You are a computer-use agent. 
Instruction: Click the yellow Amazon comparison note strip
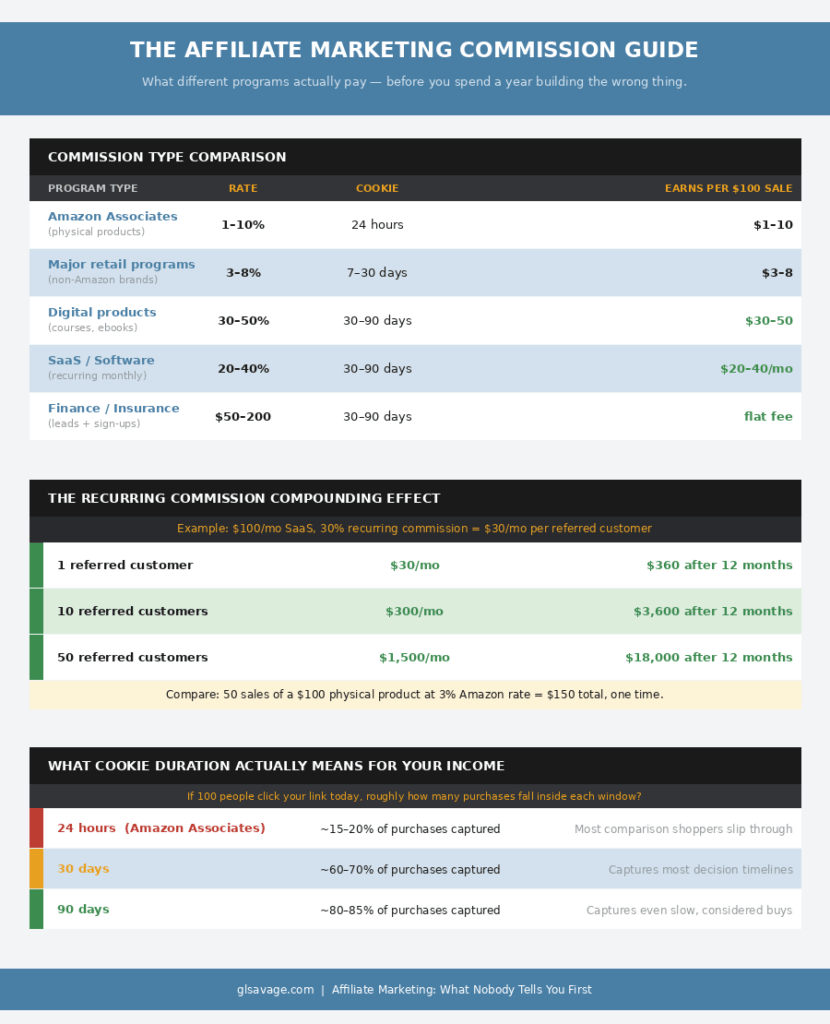pos(415,694)
